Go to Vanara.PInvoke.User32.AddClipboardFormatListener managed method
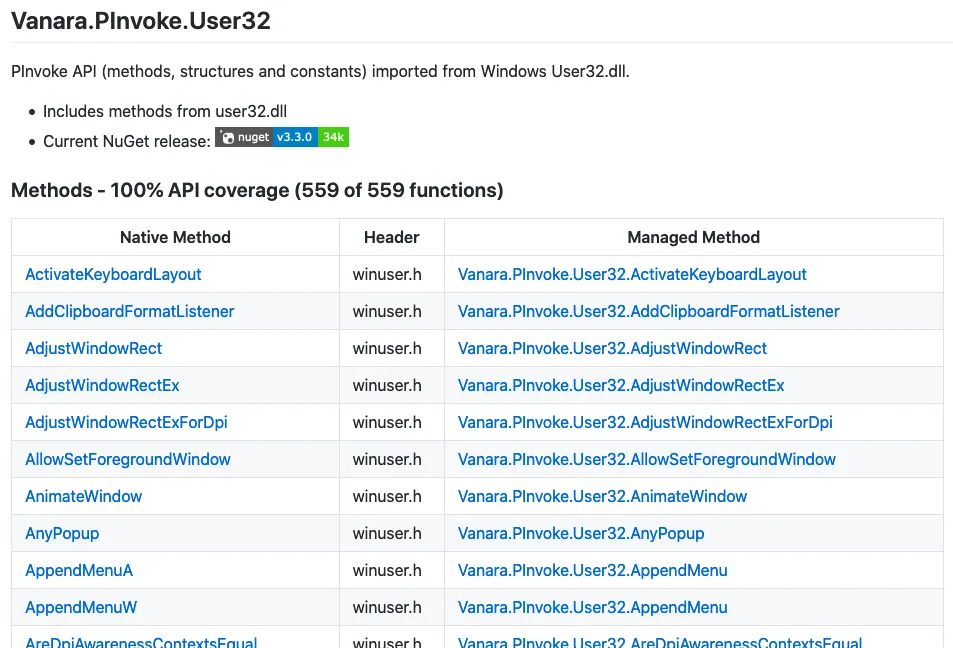 click(x=648, y=311)
